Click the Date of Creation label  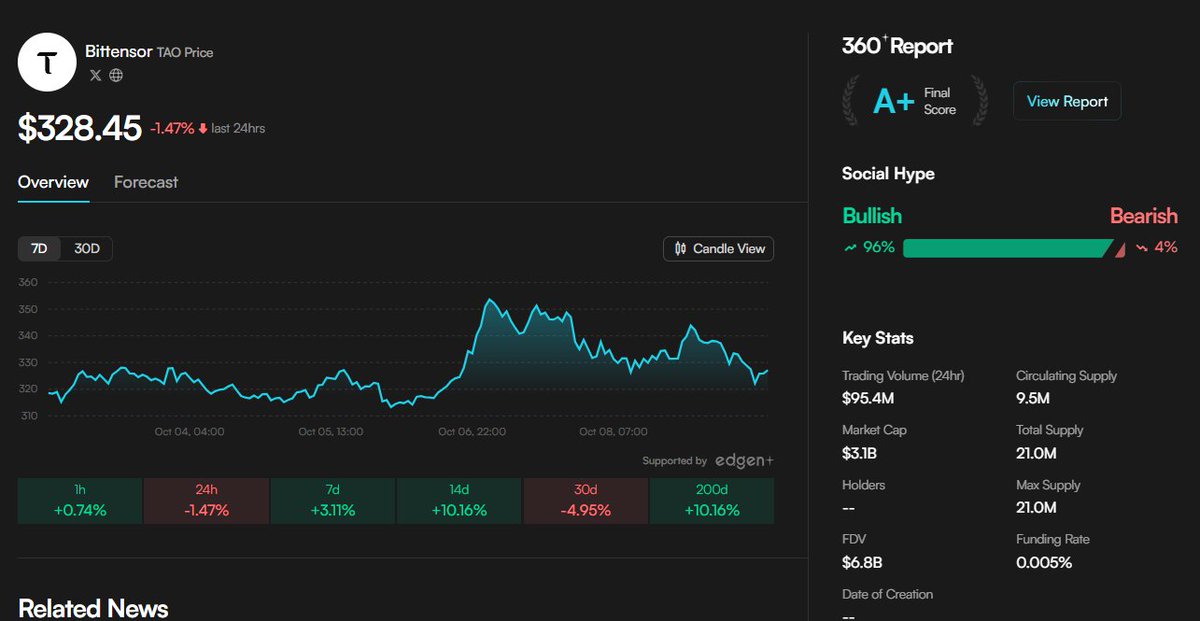pyautogui.click(x=887, y=594)
